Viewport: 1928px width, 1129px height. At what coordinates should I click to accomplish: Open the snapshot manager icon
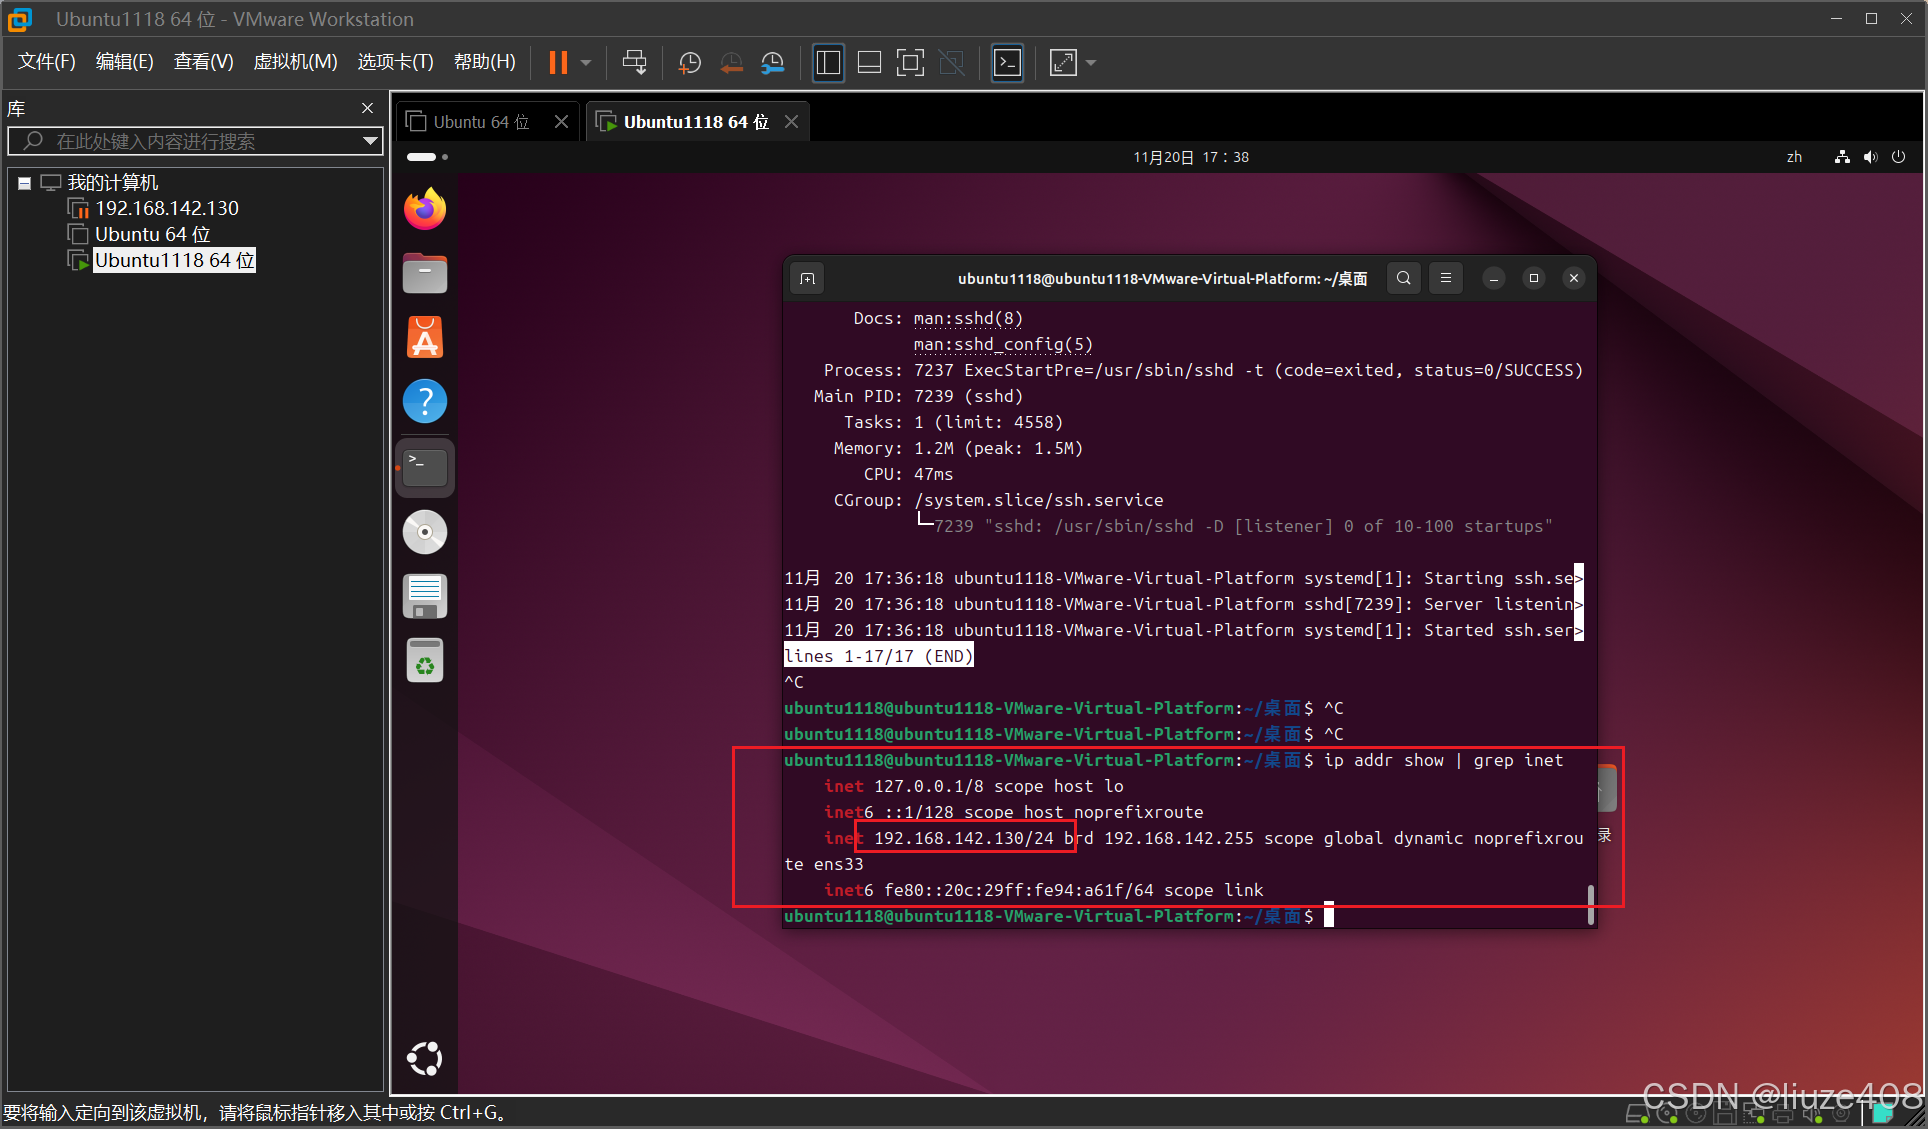pos(772,63)
